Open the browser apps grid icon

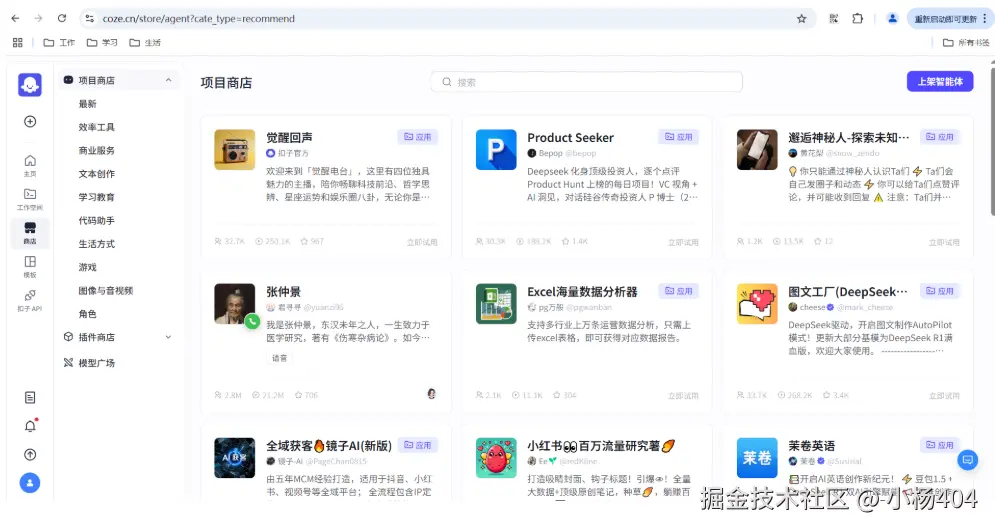coord(18,43)
